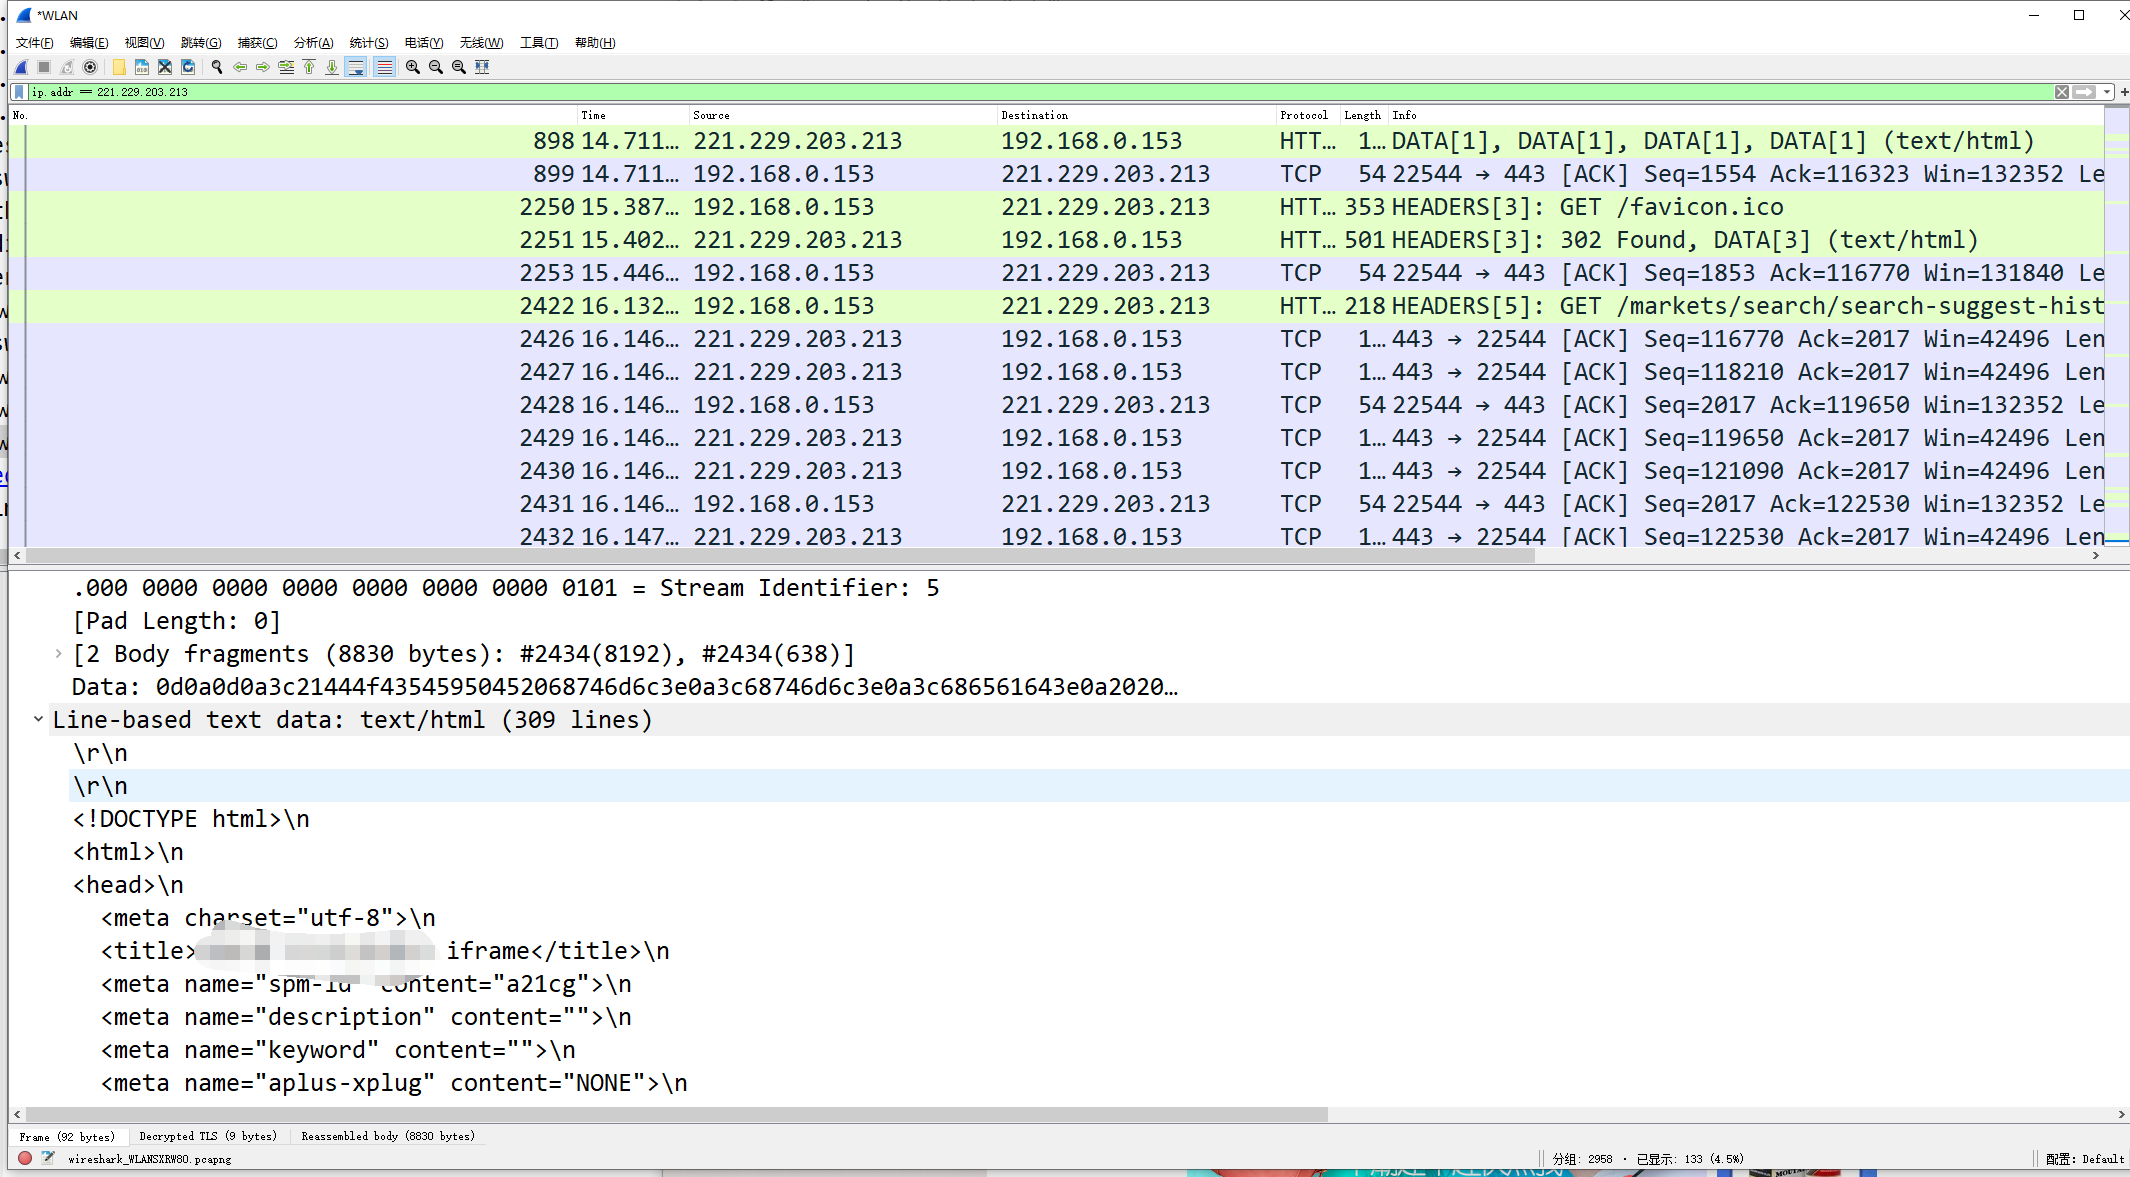
Task: Go to the last packet
Action: point(332,67)
